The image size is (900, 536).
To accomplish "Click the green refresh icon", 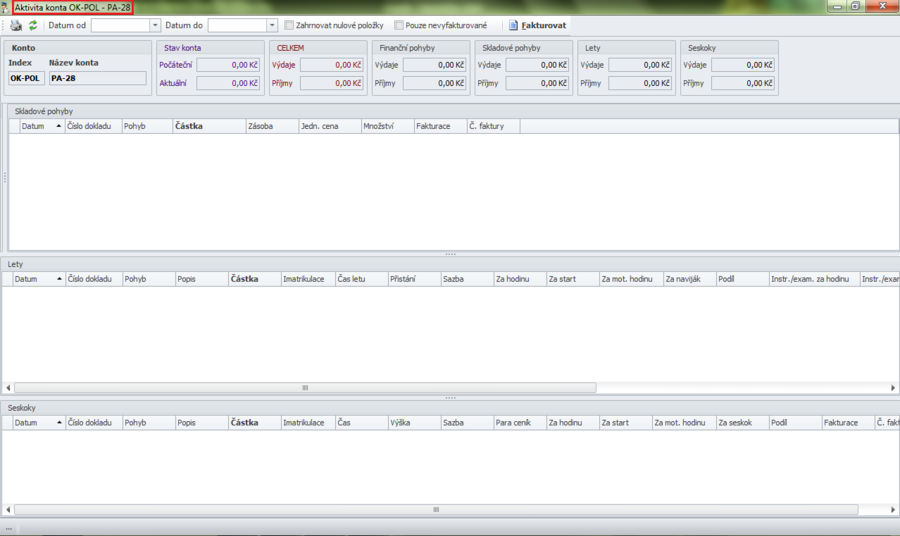I will [33, 25].
